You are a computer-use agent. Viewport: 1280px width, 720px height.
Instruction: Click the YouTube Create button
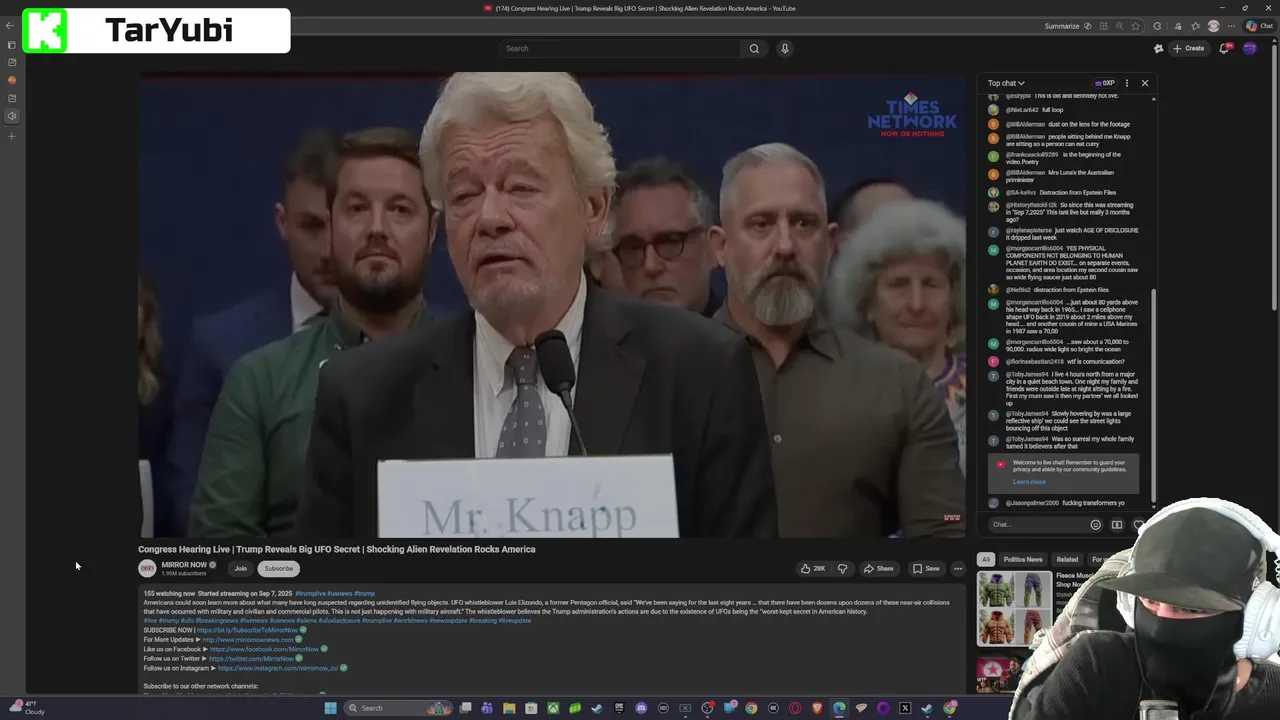click(1189, 48)
